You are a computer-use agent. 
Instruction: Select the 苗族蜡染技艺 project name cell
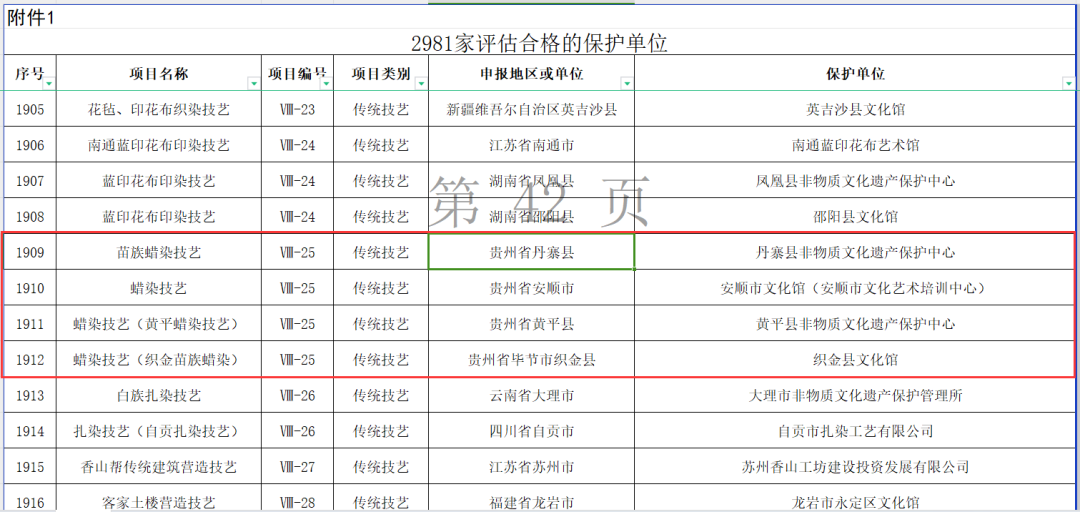(x=159, y=252)
